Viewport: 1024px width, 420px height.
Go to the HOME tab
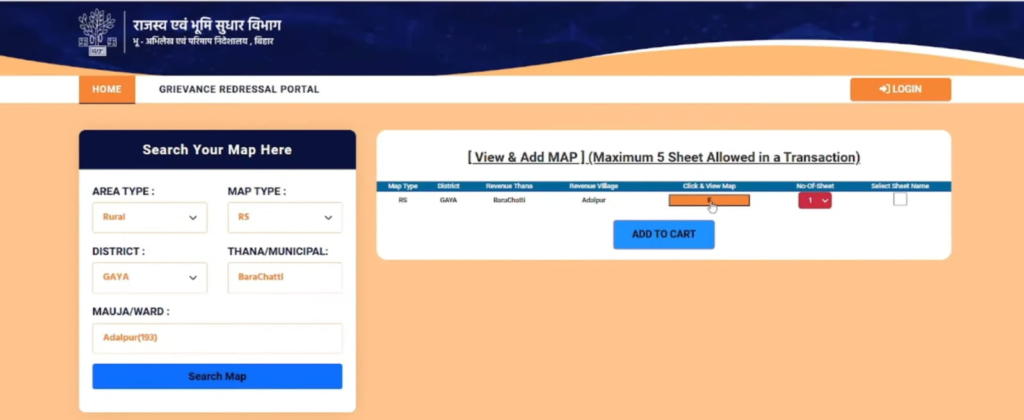106,89
